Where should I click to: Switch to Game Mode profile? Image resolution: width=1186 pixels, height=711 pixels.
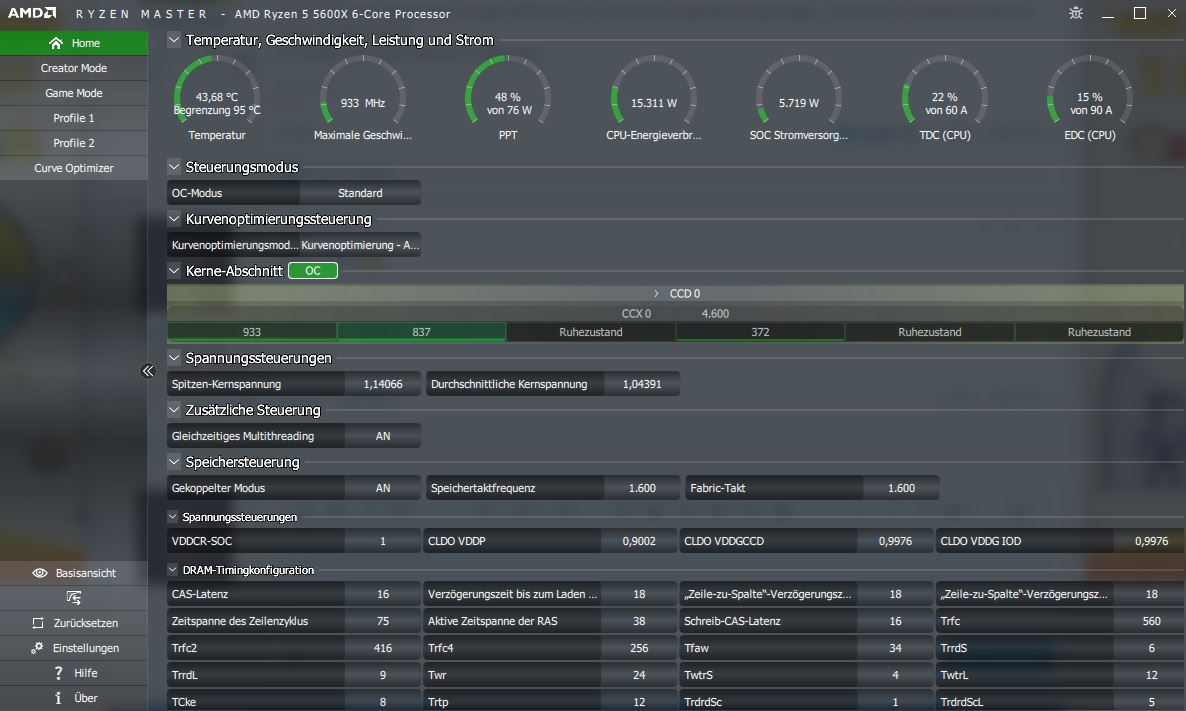pyautogui.click(x=73, y=93)
